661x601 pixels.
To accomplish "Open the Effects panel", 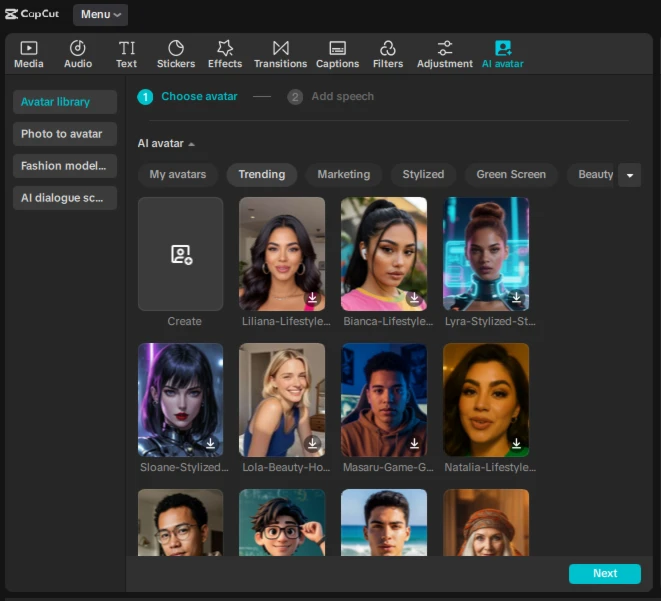I will pyautogui.click(x=225, y=54).
